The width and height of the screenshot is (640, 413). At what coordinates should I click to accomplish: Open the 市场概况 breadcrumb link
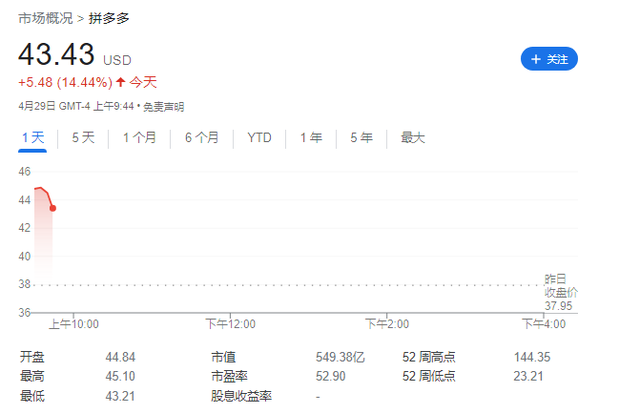pyautogui.click(x=45, y=18)
